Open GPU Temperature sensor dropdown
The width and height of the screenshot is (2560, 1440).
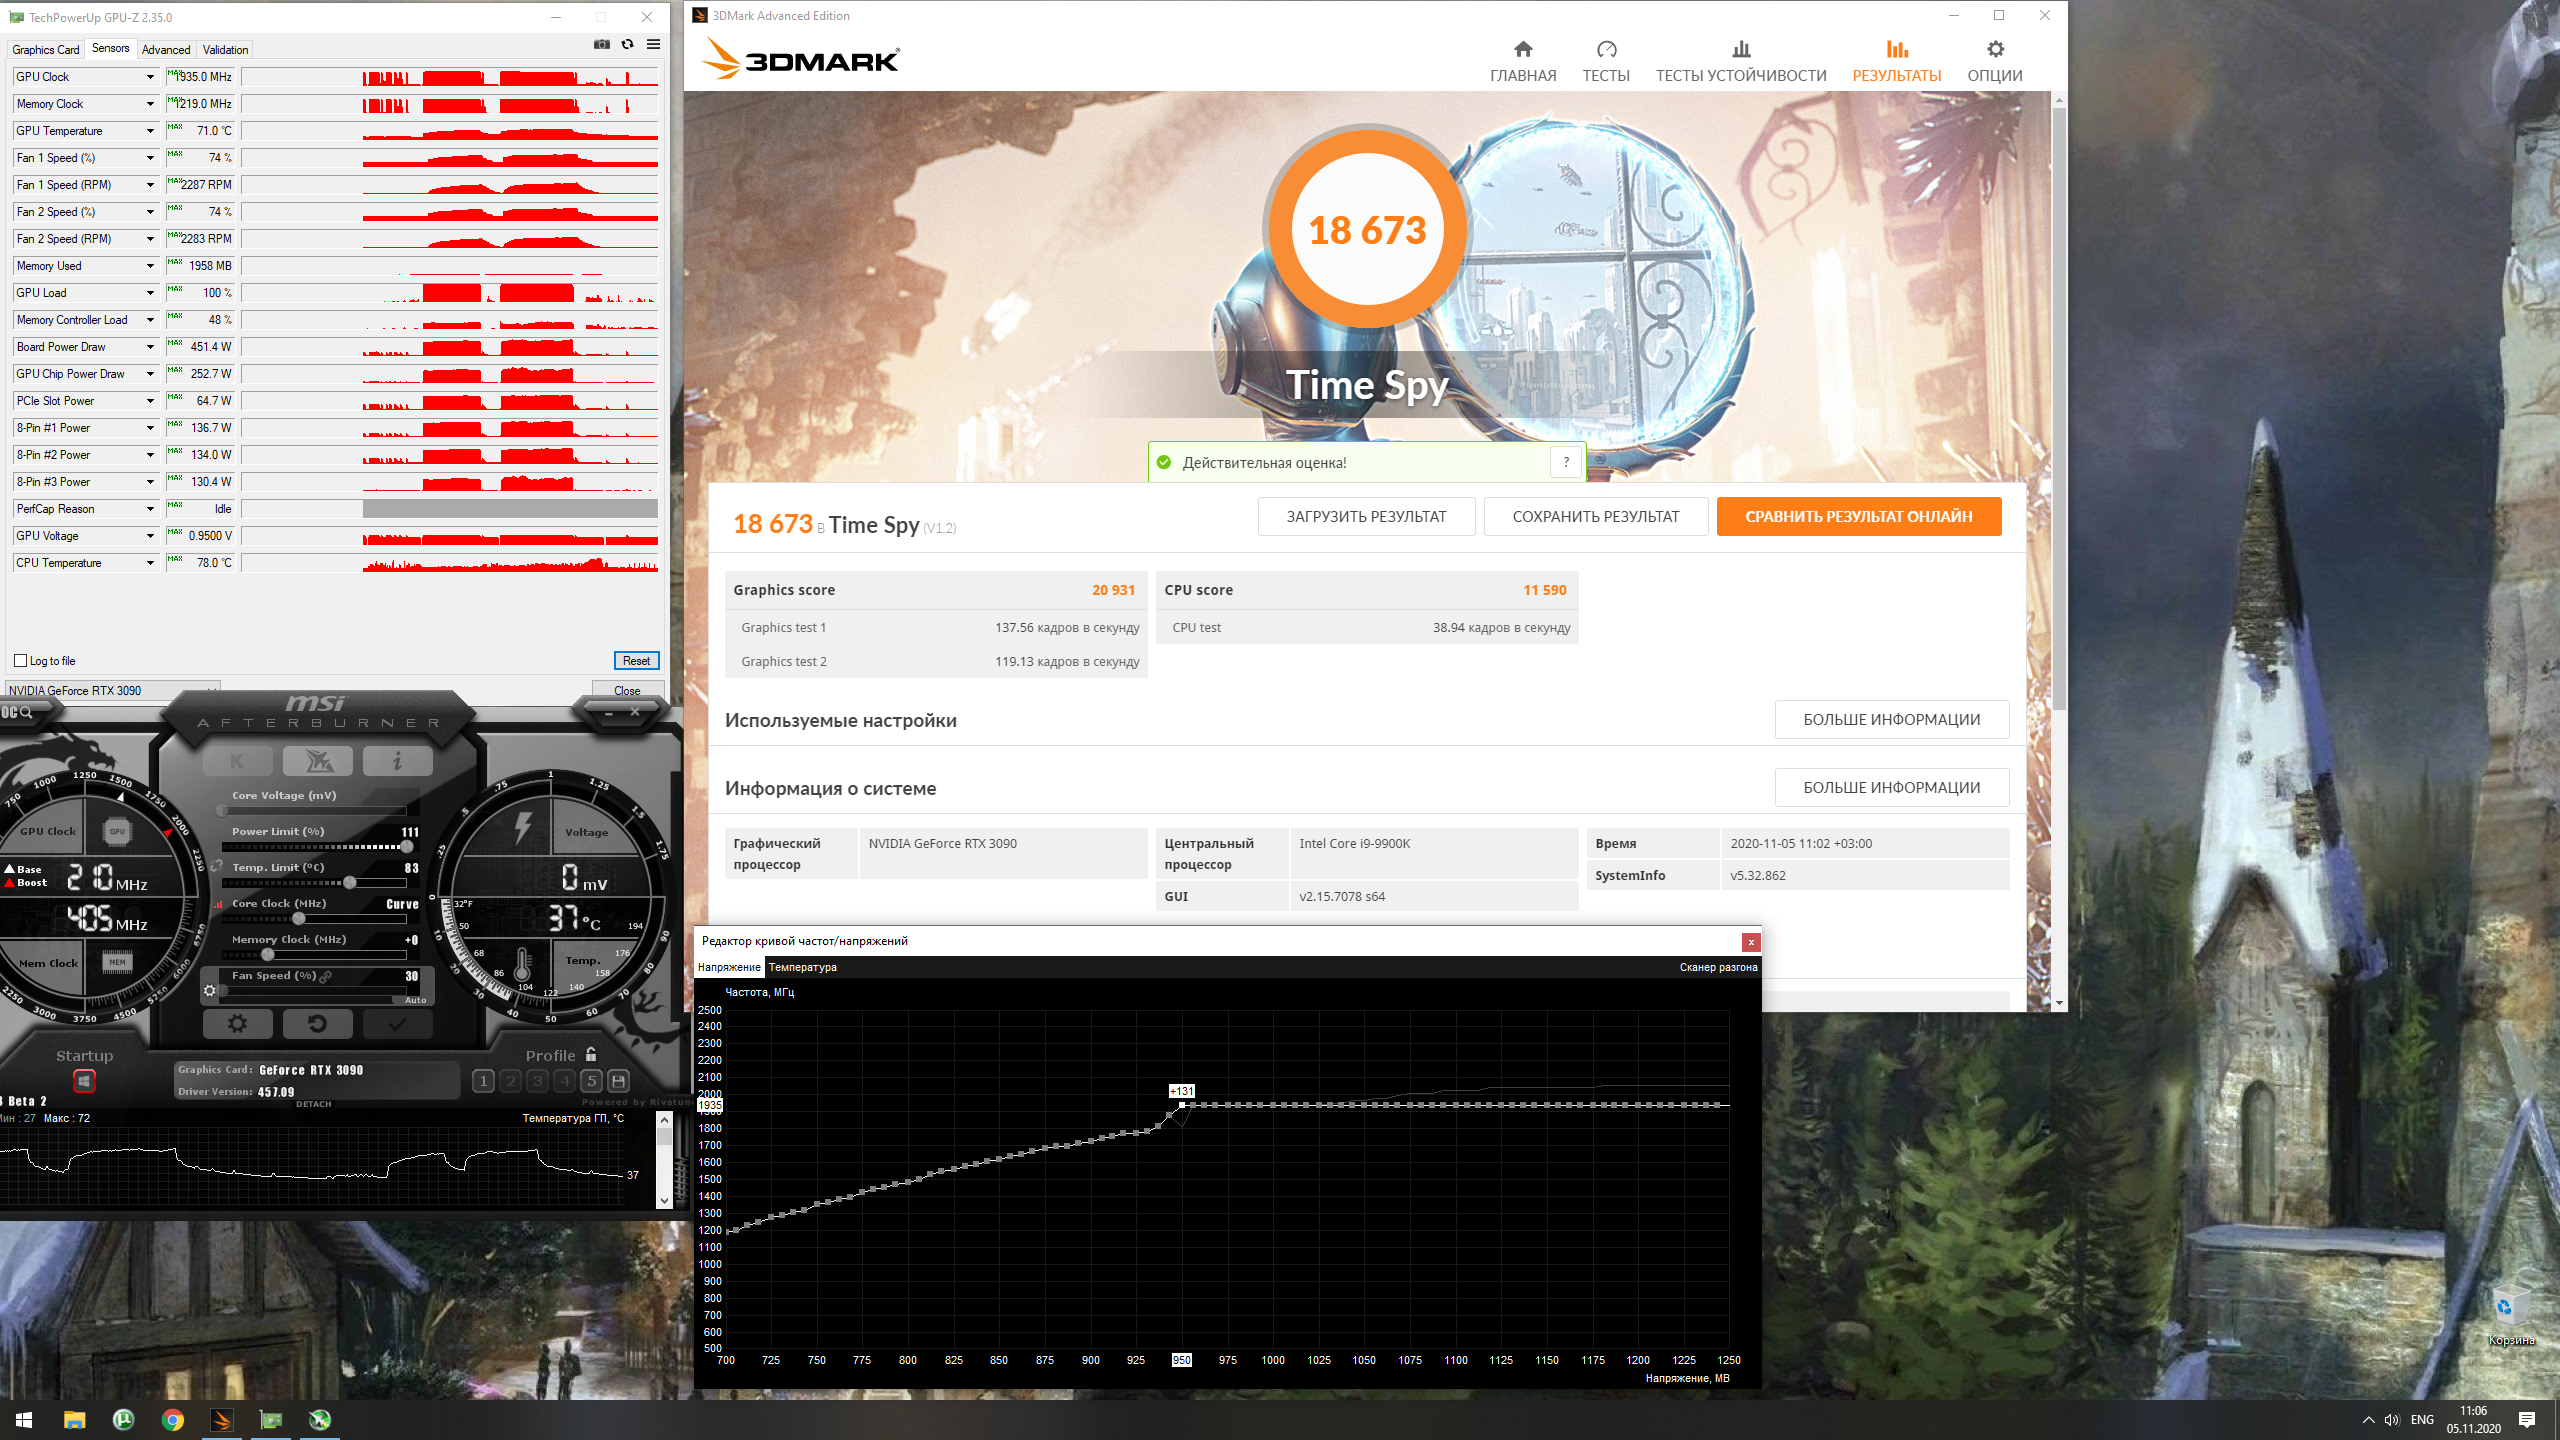click(x=150, y=131)
